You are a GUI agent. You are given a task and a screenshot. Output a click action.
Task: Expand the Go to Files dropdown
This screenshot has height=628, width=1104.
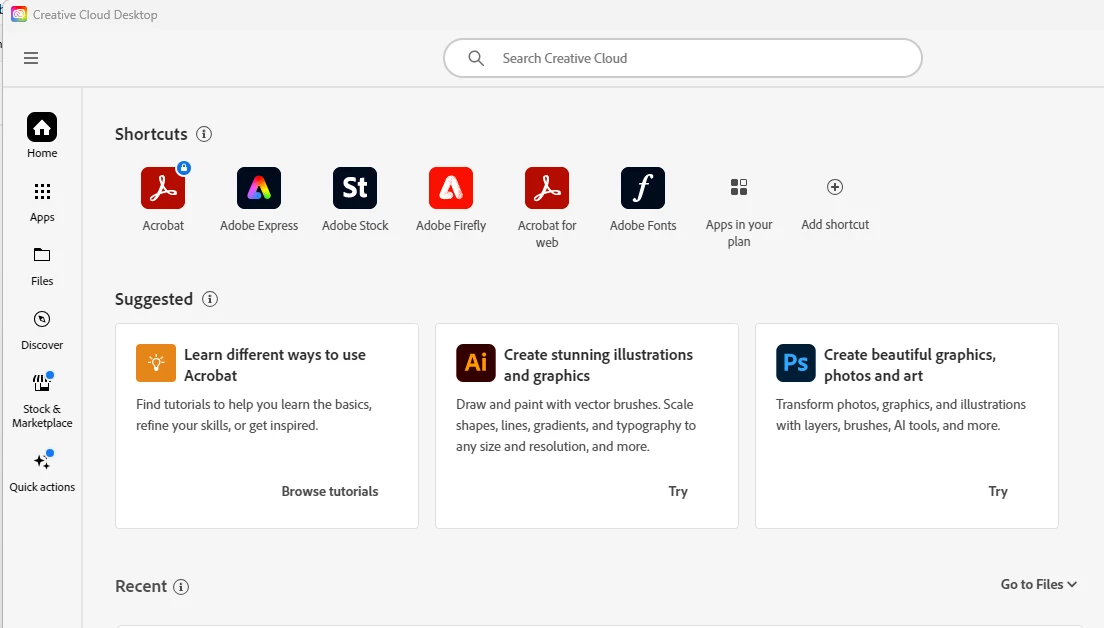[1039, 584]
